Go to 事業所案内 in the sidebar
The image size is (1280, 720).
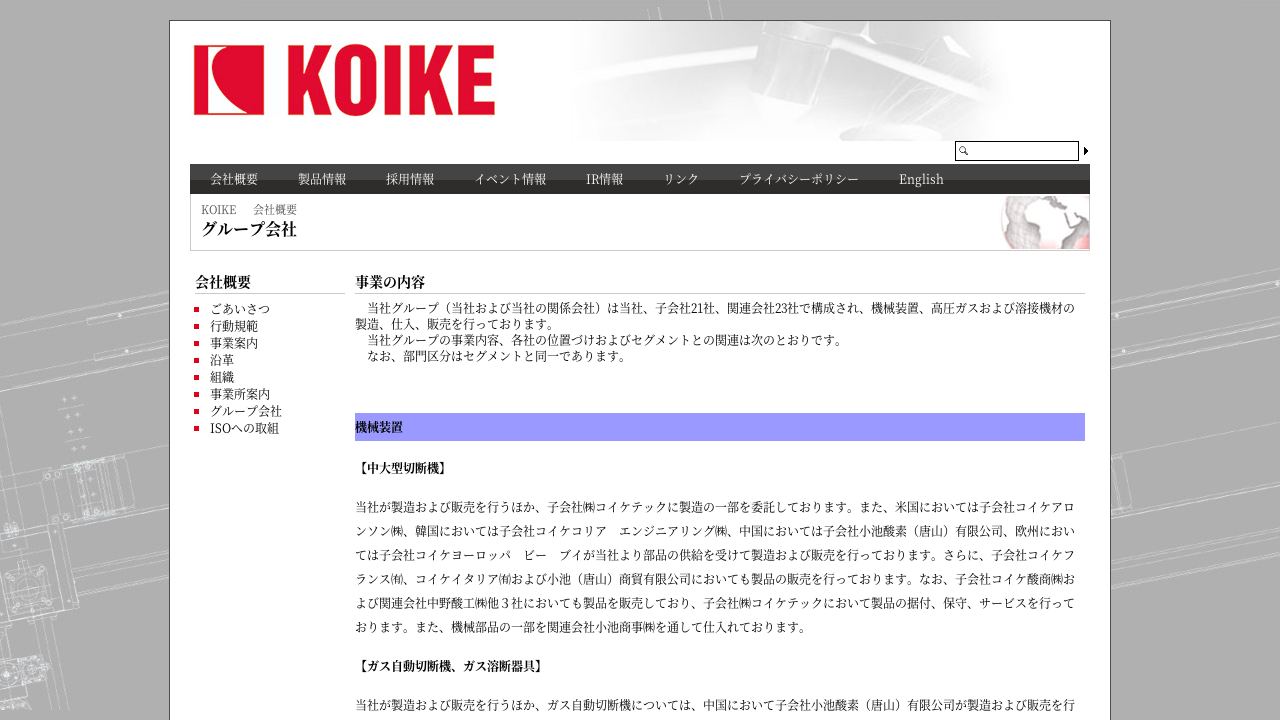[240, 394]
